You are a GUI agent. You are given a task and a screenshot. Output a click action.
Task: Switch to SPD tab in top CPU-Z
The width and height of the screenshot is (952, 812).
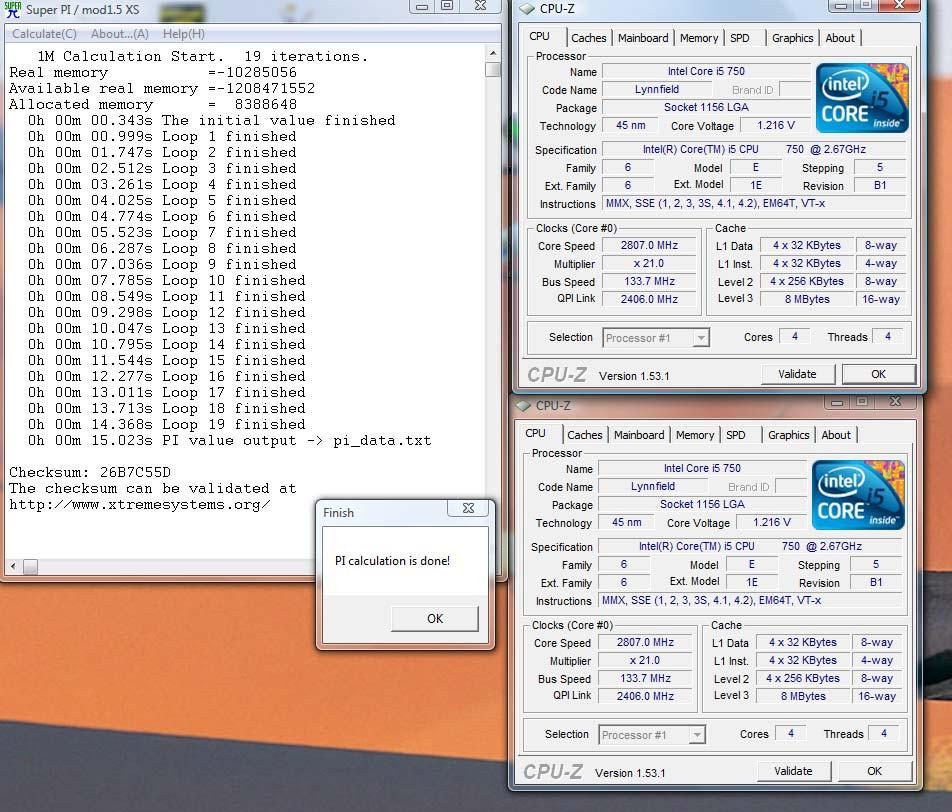(740, 38)
